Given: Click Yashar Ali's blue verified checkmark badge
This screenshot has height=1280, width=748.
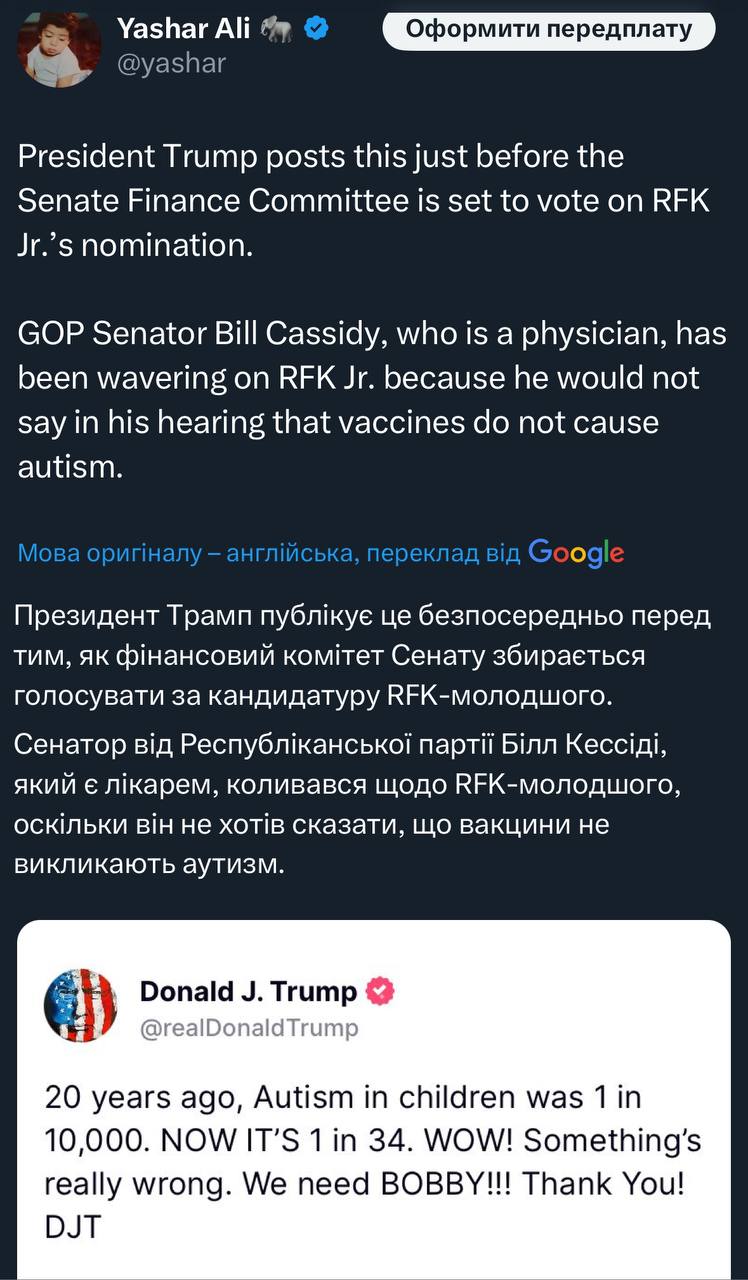Looking at the screenshot, I should tap(318, 30).
